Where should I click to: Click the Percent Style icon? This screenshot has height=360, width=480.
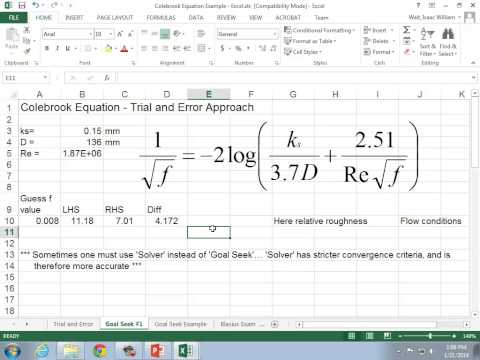click(238, 49)
